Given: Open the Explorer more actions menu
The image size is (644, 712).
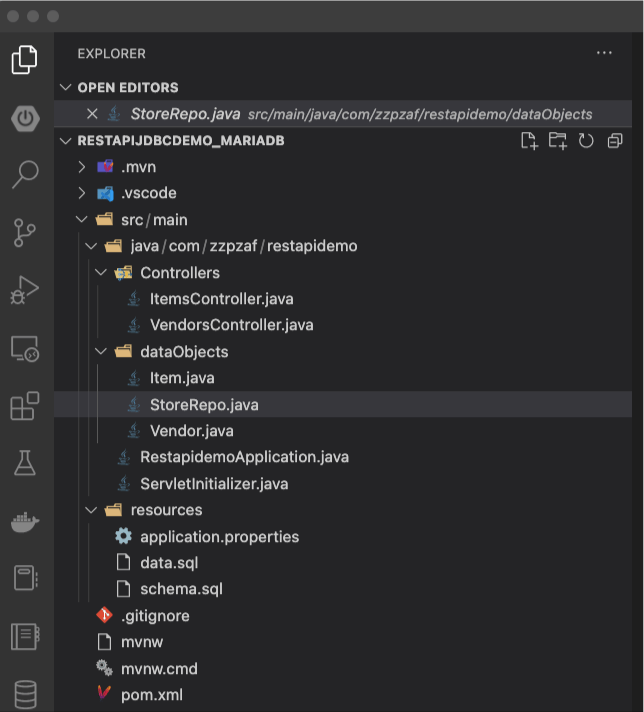Looking at the screenshot, I should tap(604, 53).
